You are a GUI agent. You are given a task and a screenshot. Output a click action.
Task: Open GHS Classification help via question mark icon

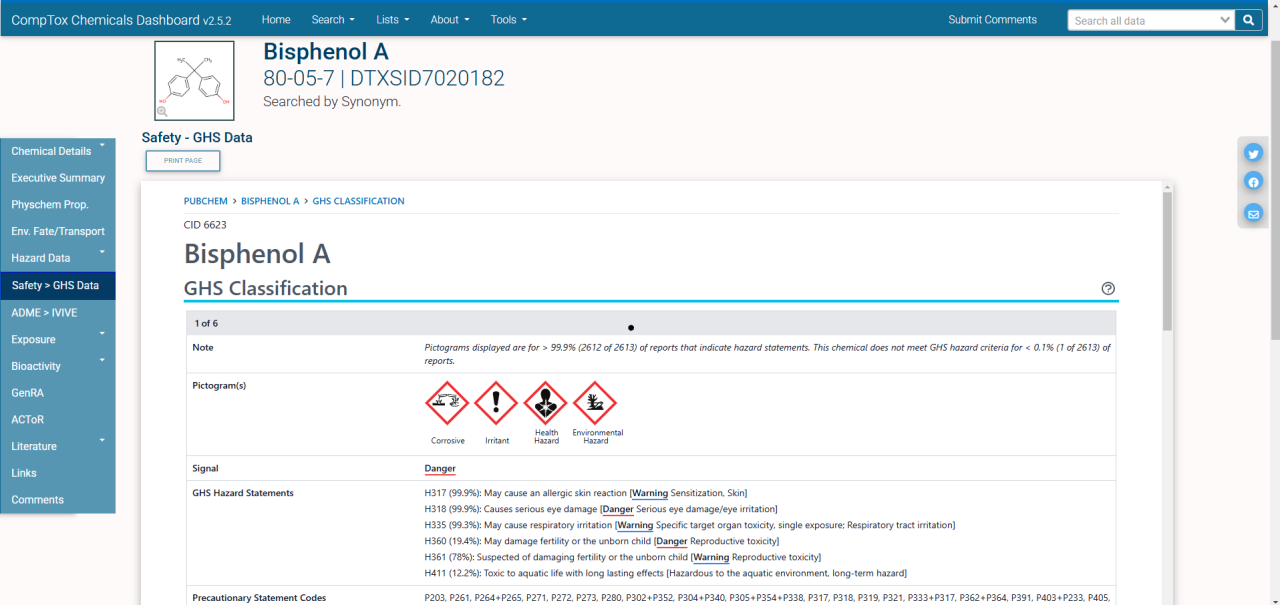(x=1108, y=288)
